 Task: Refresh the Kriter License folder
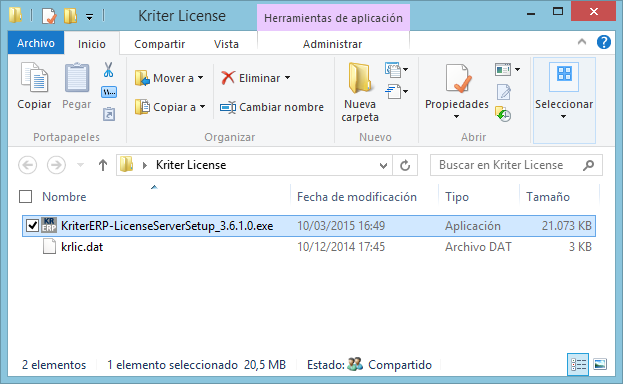[x=405, y=165]
